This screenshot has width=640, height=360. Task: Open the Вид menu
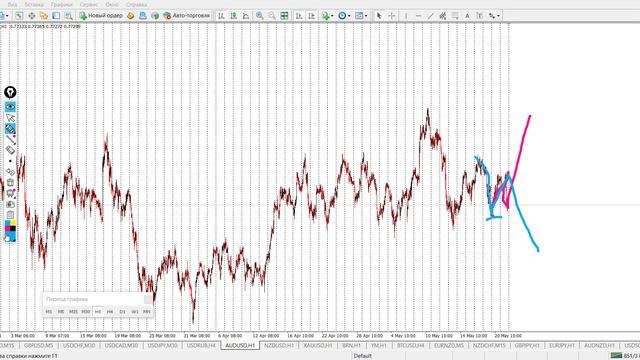point(12,4)
